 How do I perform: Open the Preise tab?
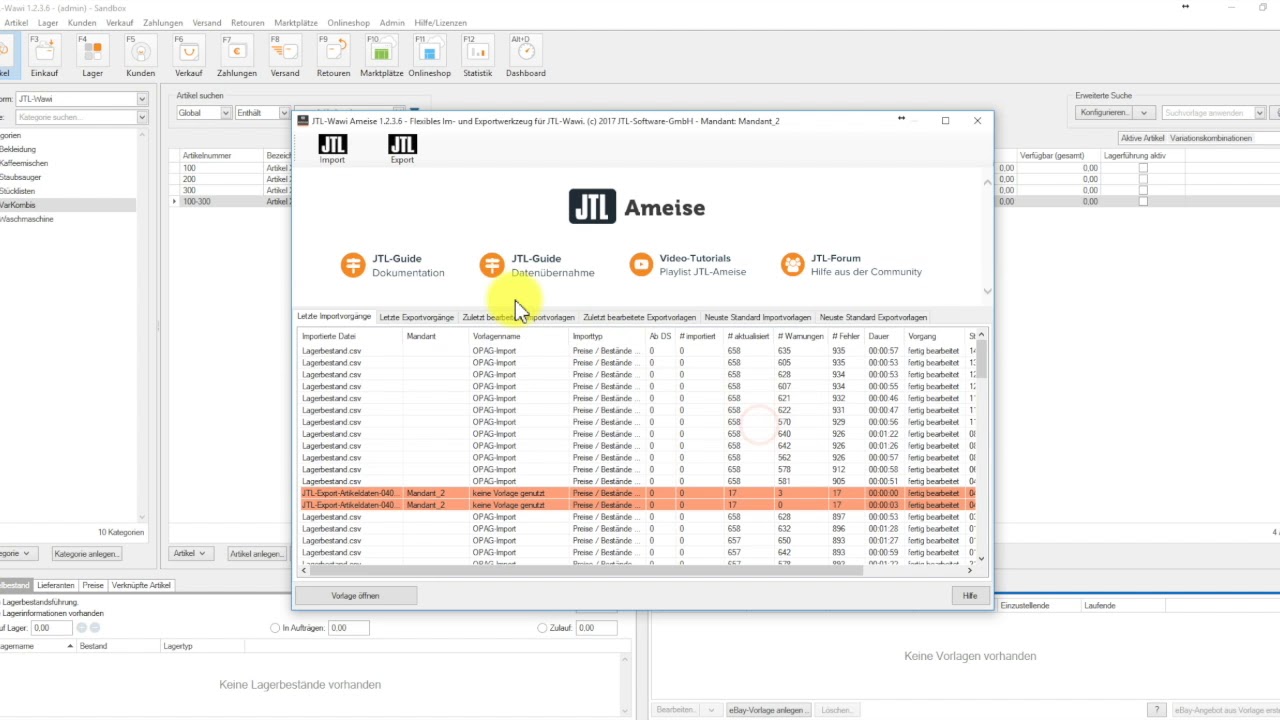93,585
